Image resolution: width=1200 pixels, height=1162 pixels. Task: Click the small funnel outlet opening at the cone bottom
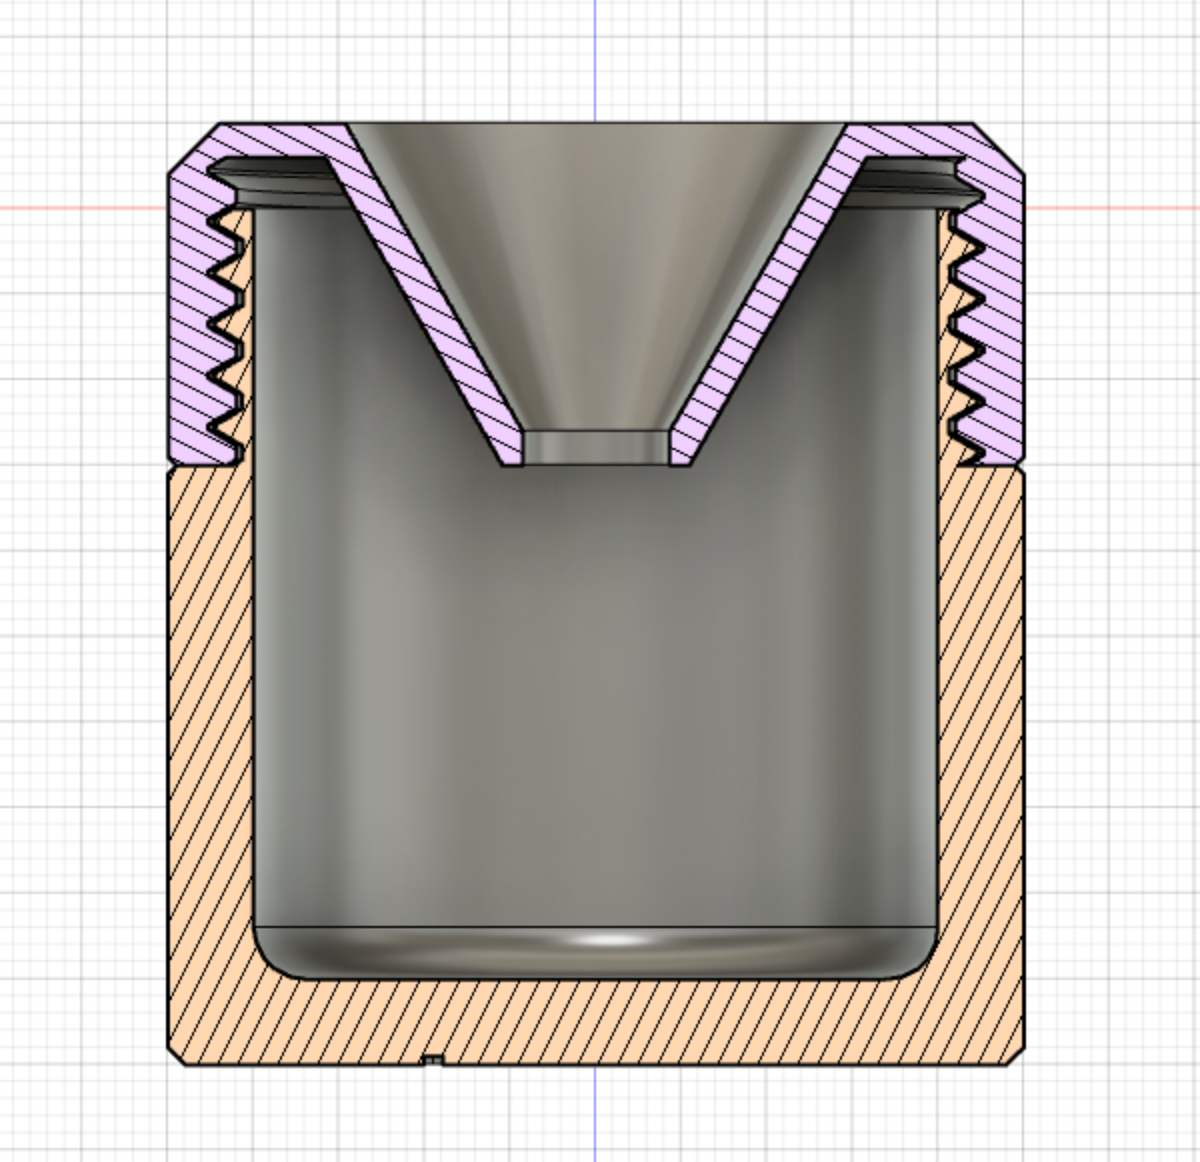click(x=596, y=448)
